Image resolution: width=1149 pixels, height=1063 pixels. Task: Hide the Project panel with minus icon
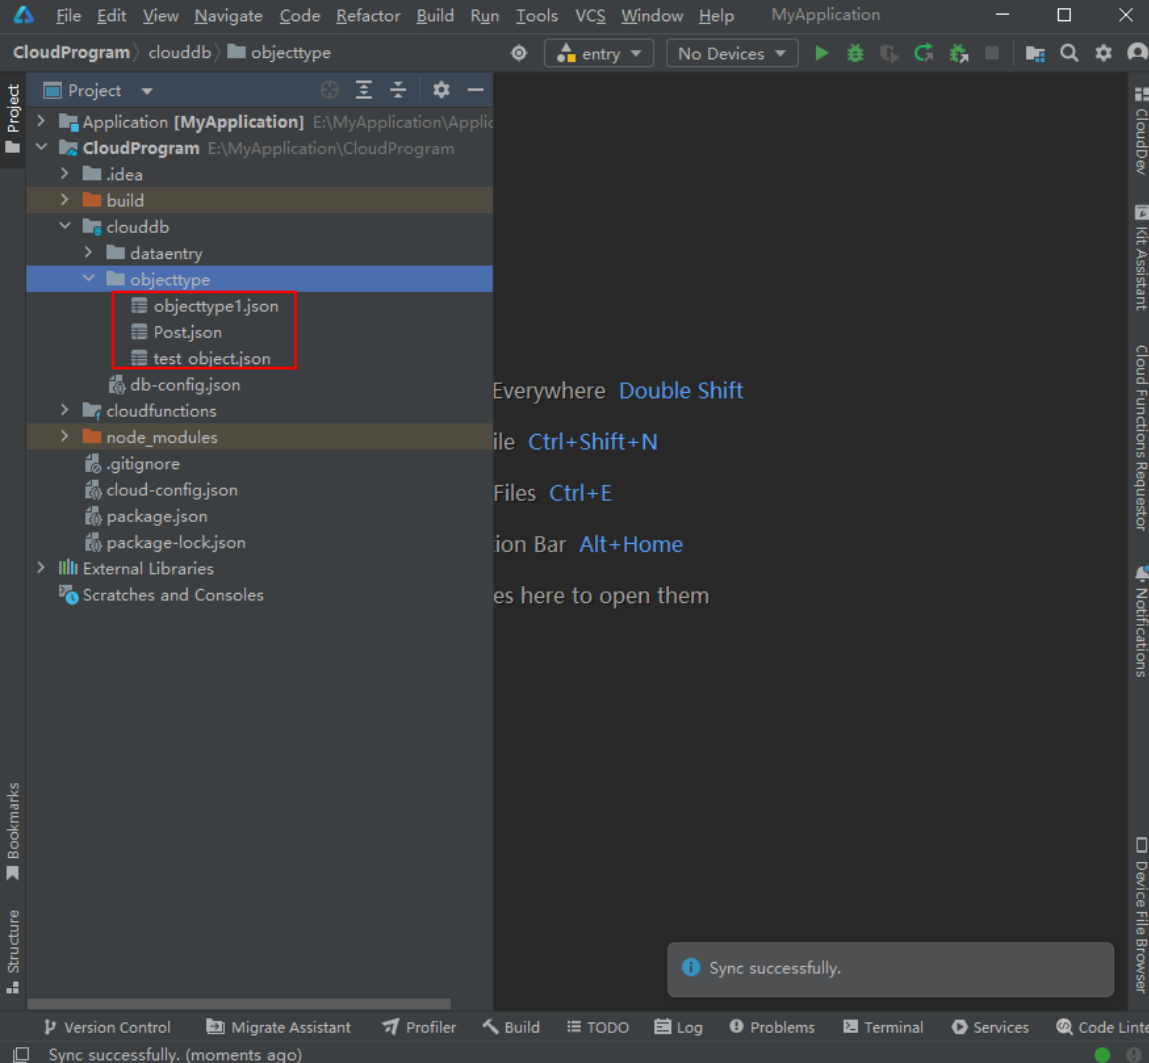click(476, 90)
